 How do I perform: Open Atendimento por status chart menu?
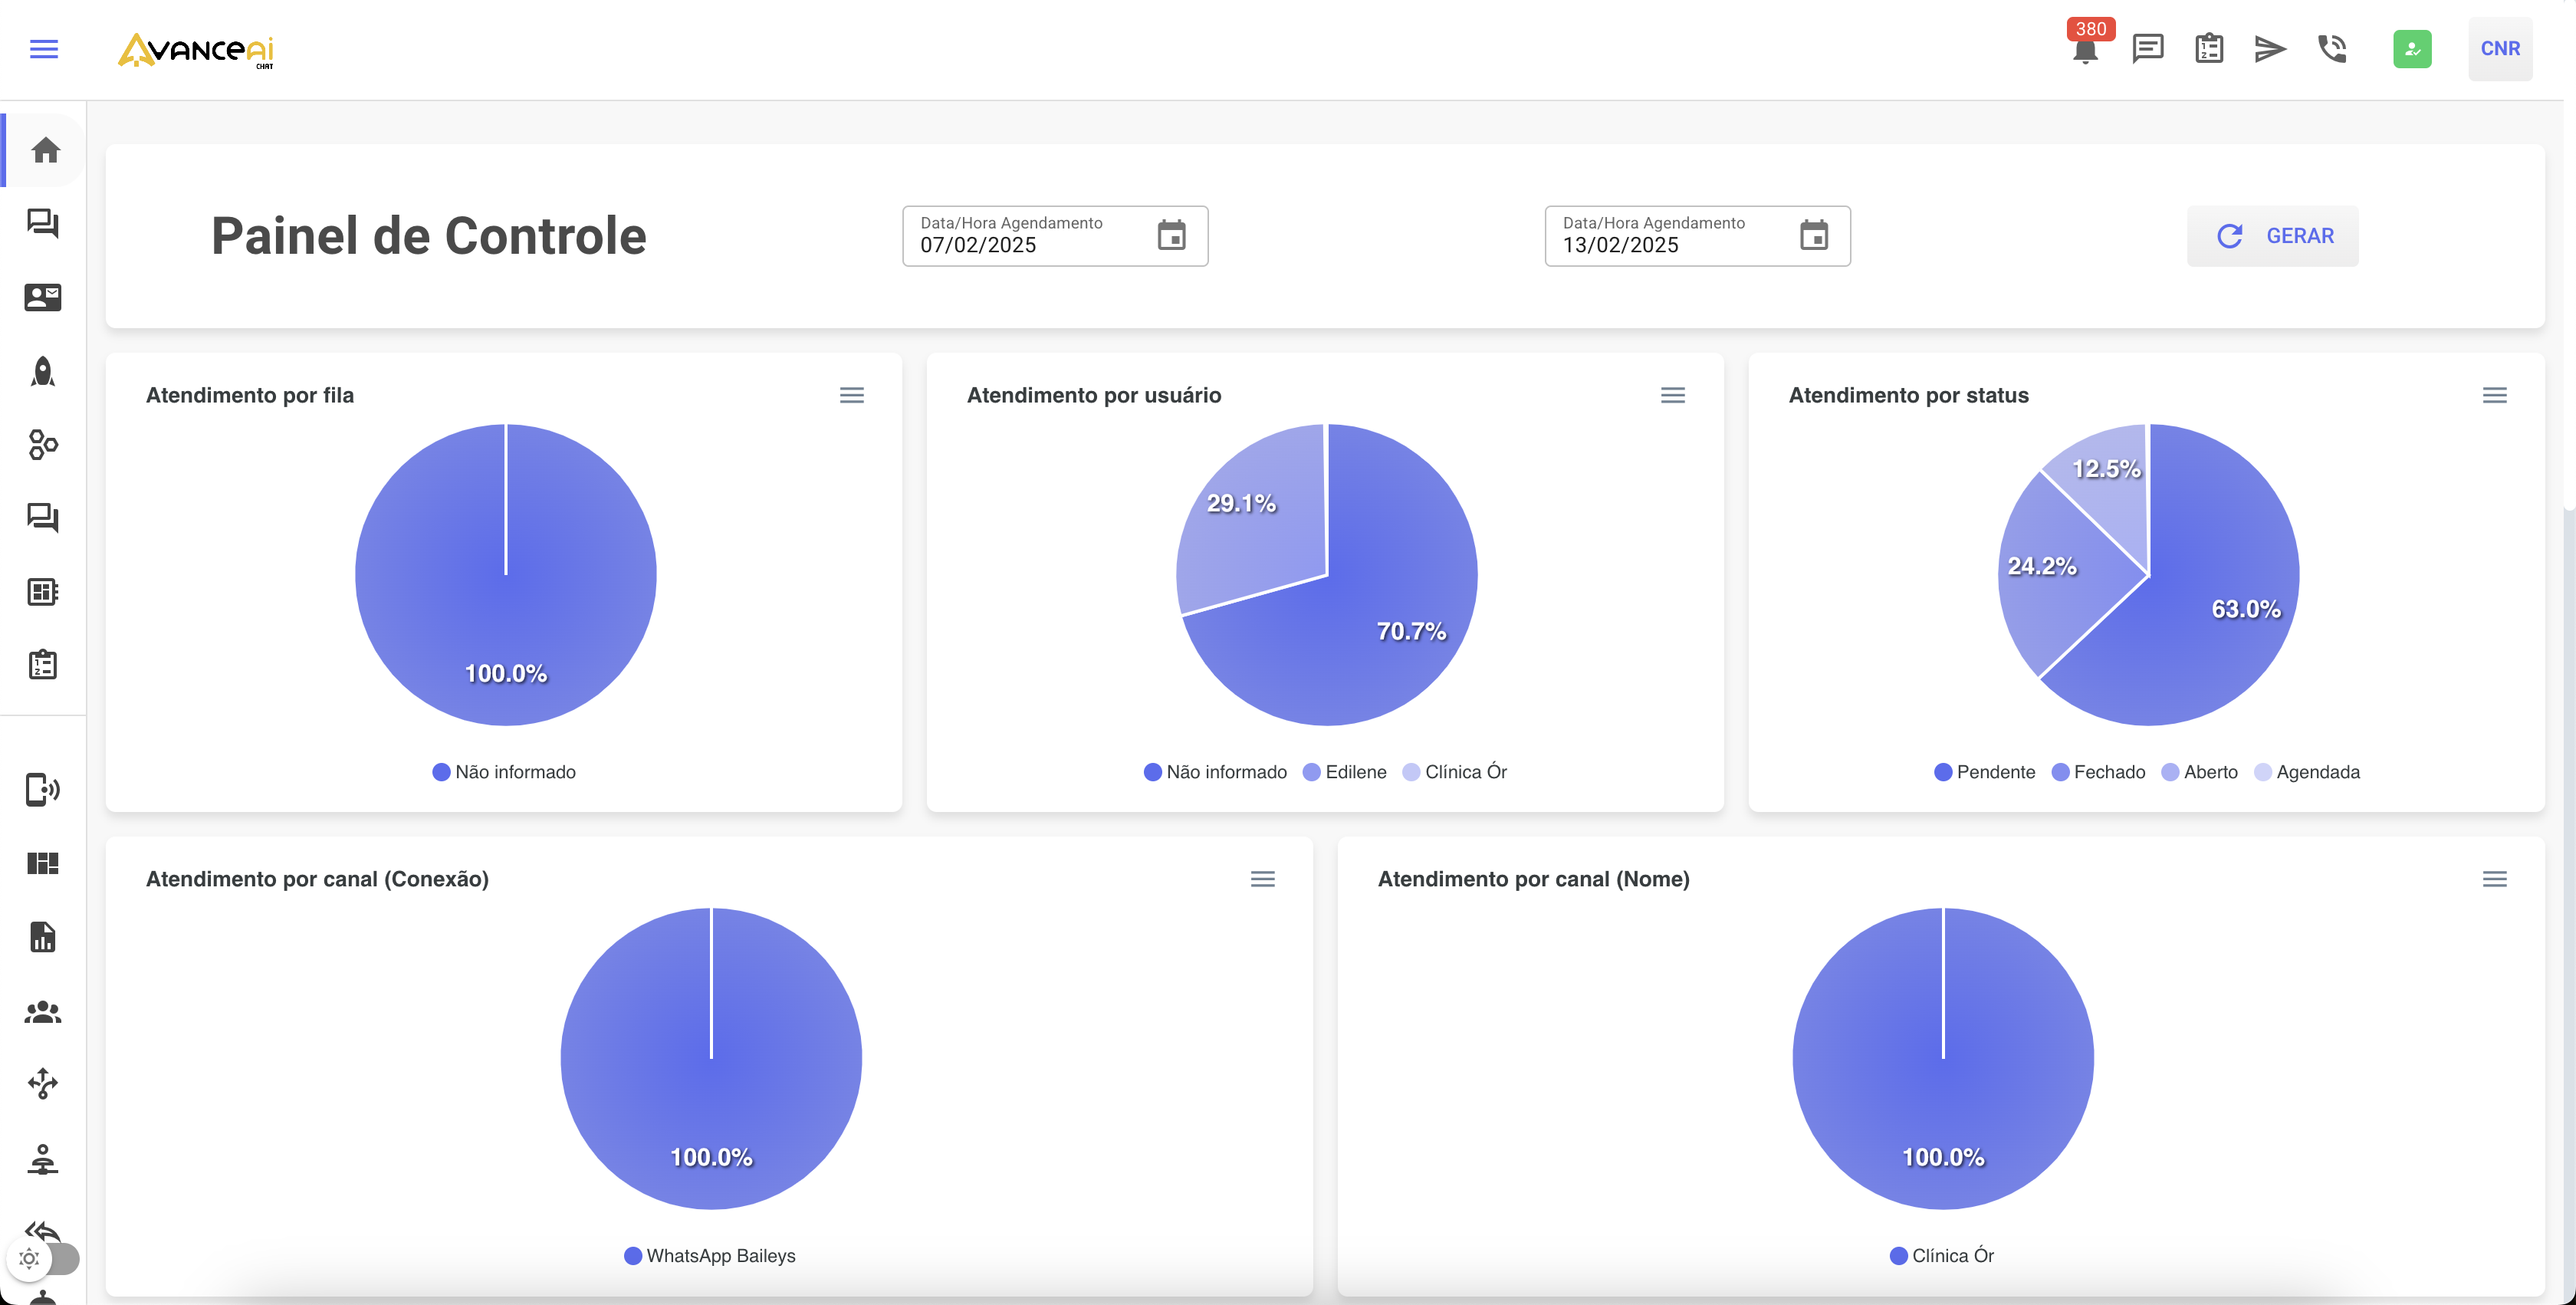tap(2494, 395)
